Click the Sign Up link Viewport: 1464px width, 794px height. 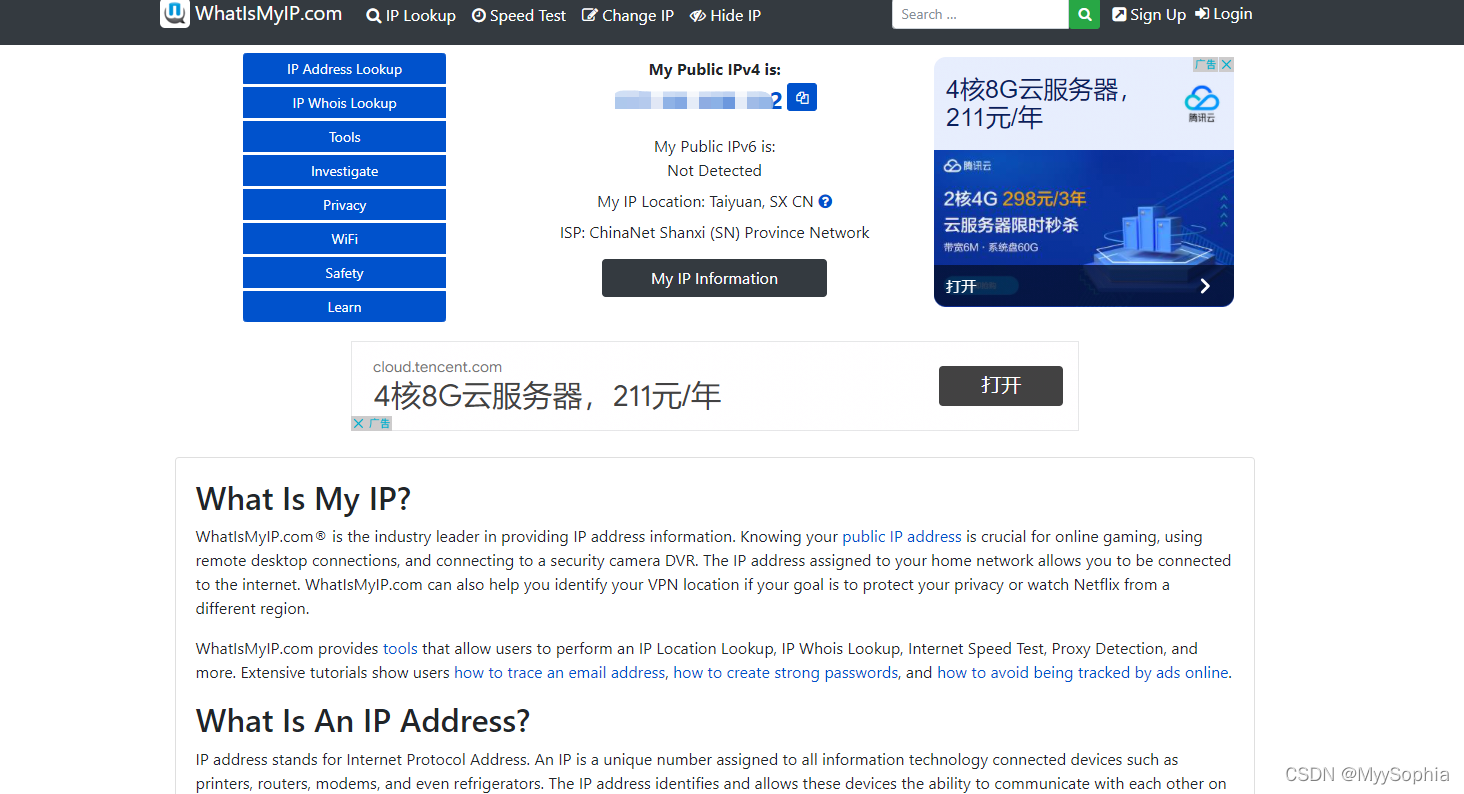pos(1149,14)
